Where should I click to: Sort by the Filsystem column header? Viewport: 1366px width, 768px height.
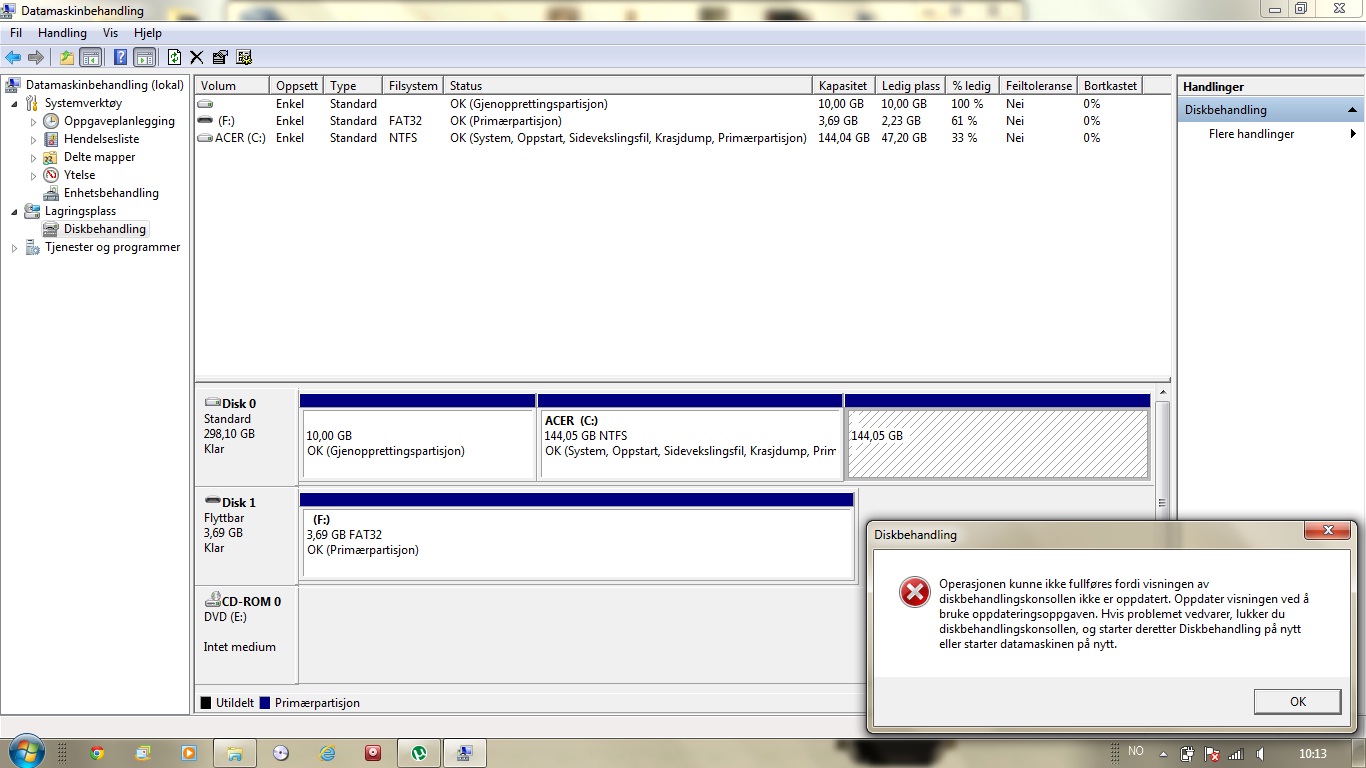coord(413,86)
